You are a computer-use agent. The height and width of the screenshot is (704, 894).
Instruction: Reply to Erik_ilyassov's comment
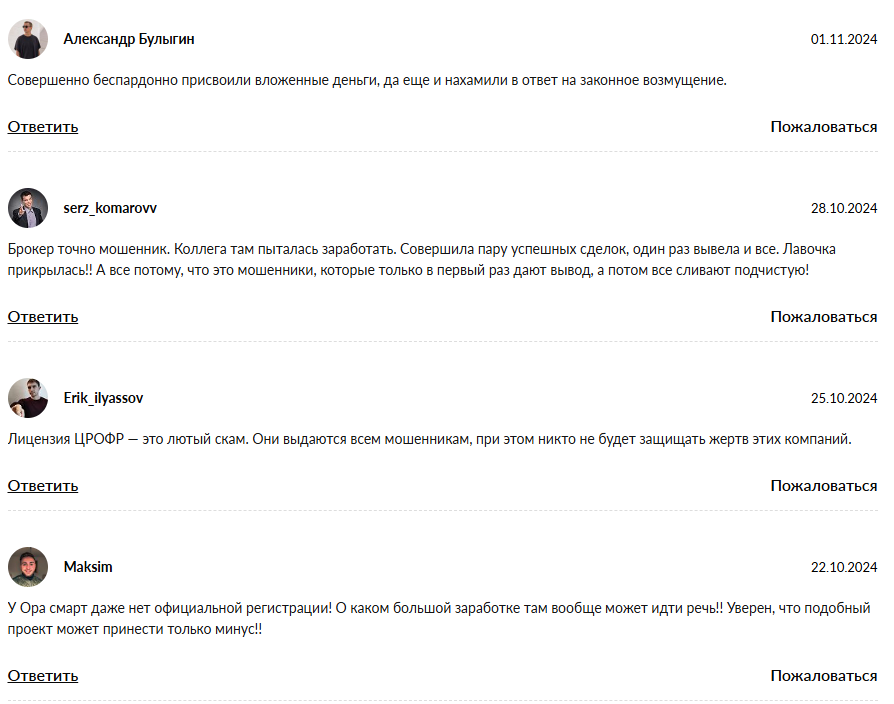[43, 486]
